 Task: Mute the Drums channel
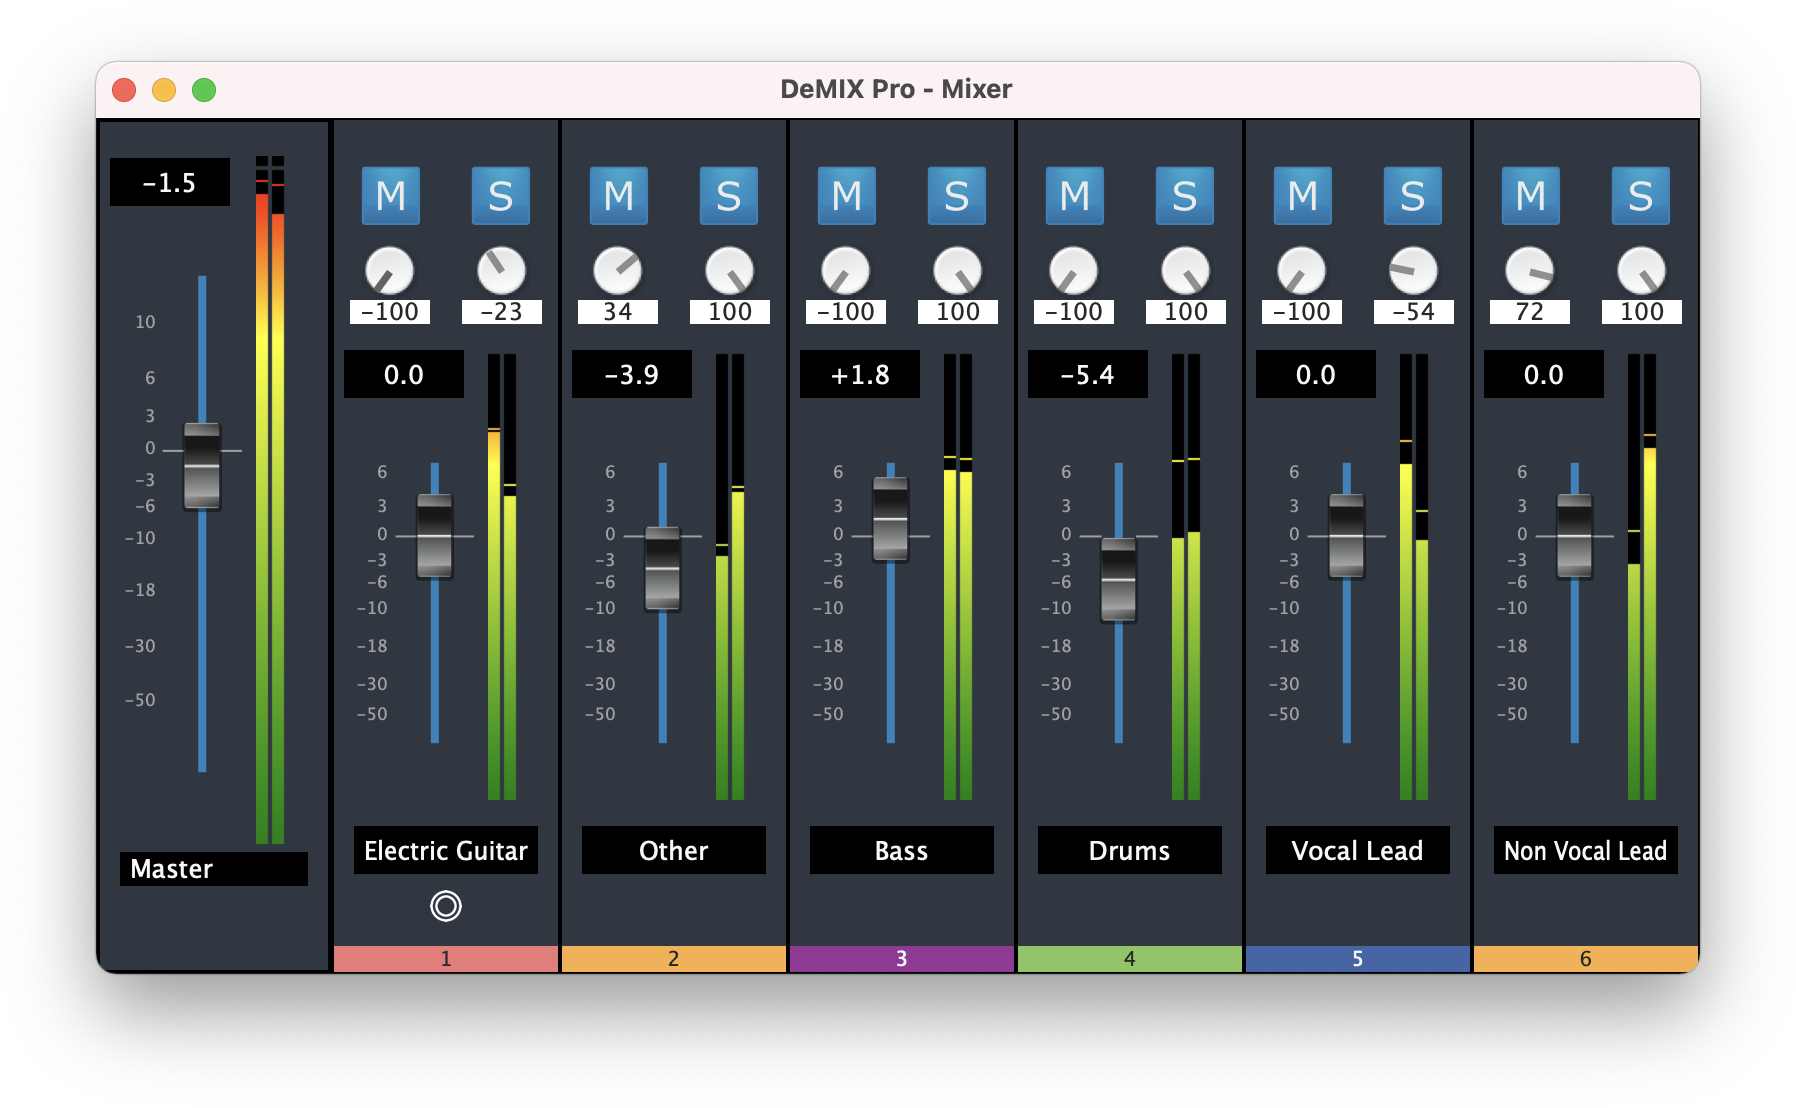pyautogui.click(x=1074, y=196)
